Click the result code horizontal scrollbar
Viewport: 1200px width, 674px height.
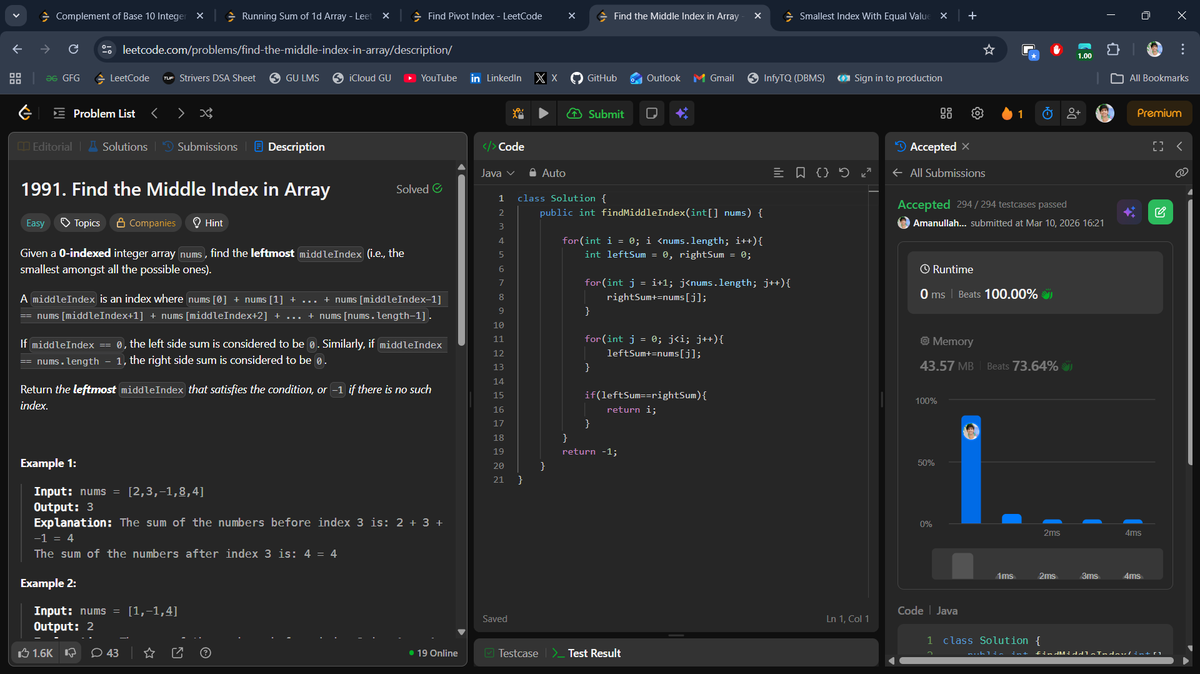coord(1035,660)
